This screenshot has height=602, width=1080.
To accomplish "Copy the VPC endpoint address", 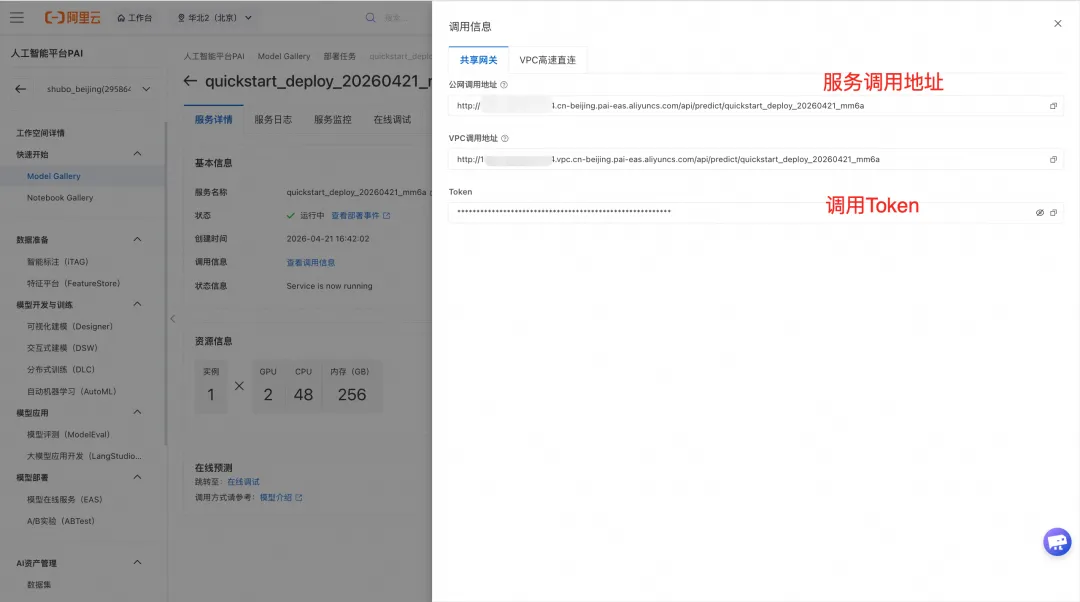I will [x=1053, y=160].
